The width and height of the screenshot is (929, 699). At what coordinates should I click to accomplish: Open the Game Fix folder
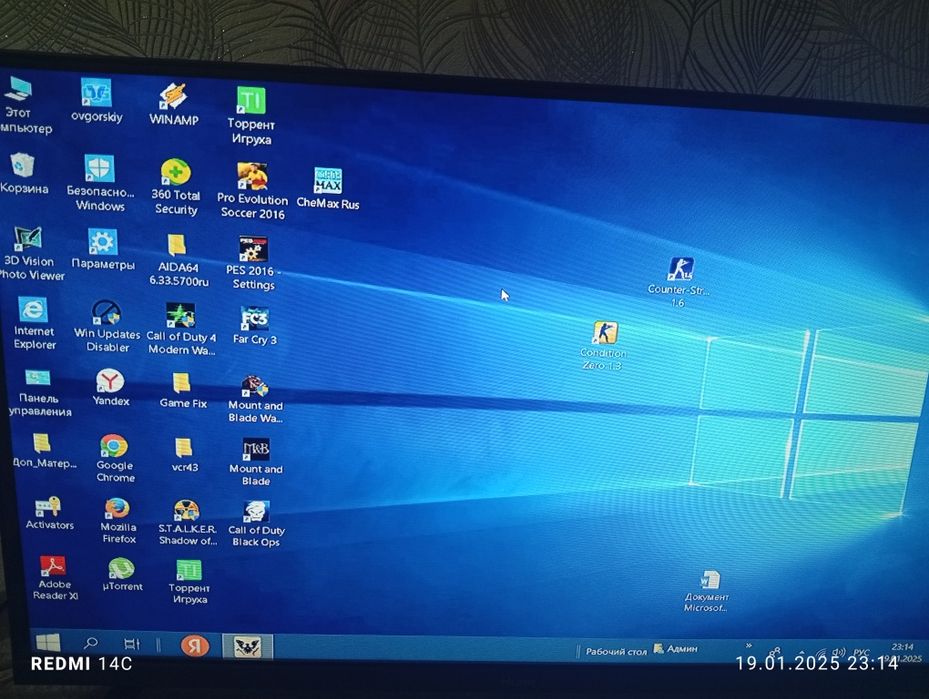pyautogui.click(x=182, y=390)
